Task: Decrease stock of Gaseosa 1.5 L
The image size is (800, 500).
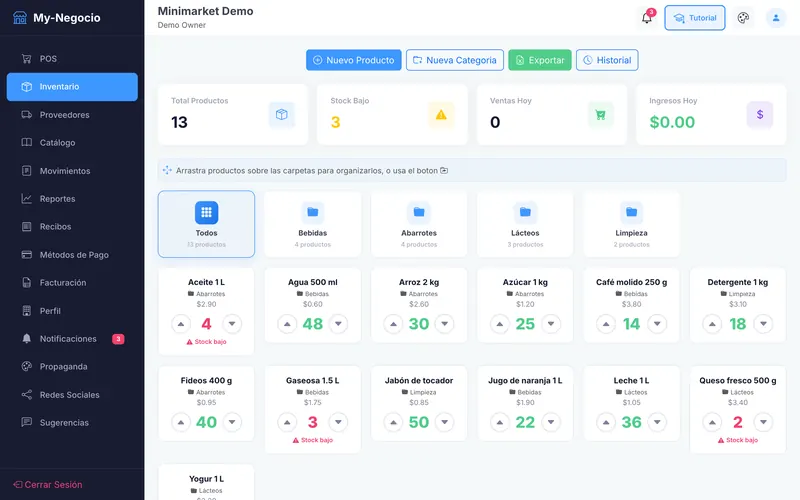Action: coord(338,422)
